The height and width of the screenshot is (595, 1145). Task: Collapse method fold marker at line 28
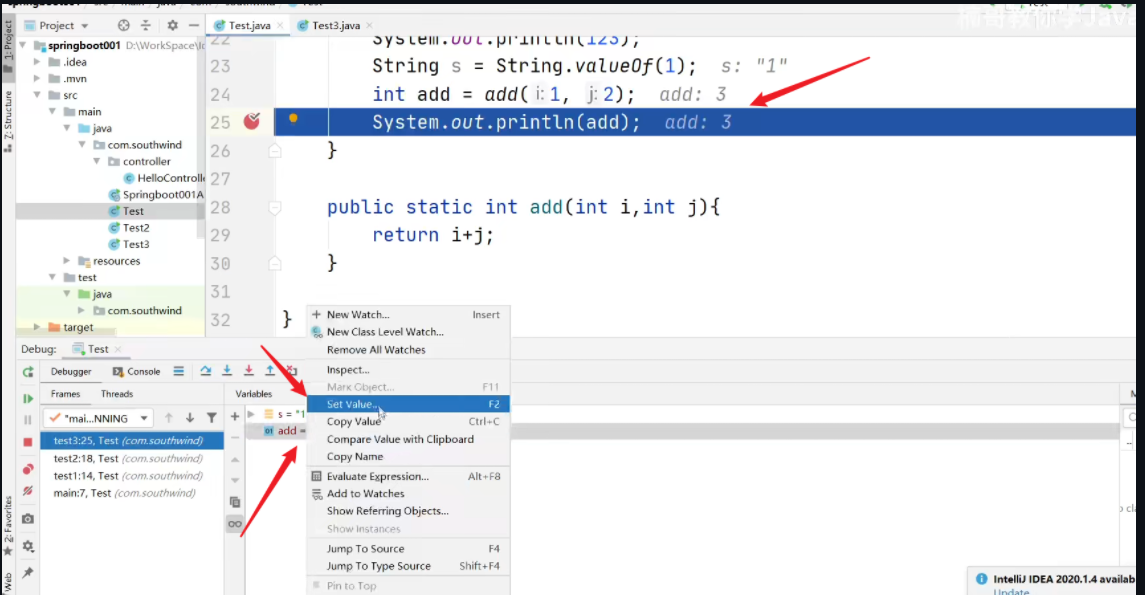[x=275, y=208]
